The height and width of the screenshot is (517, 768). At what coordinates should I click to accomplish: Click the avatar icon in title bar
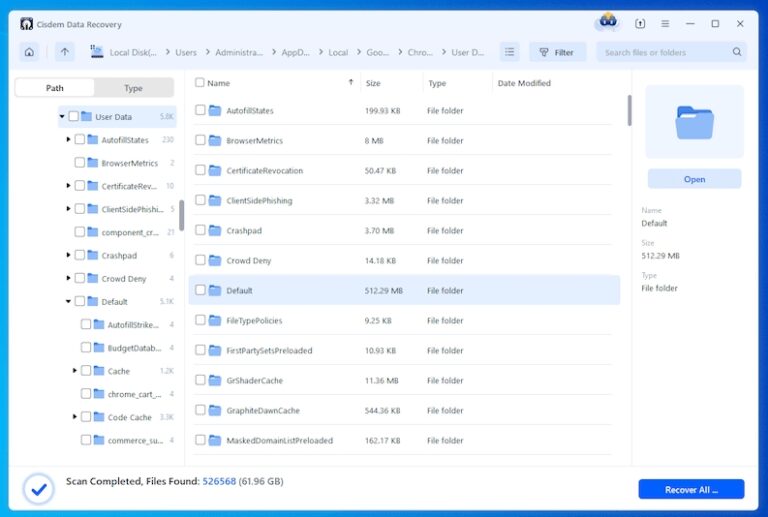(607, 22)
